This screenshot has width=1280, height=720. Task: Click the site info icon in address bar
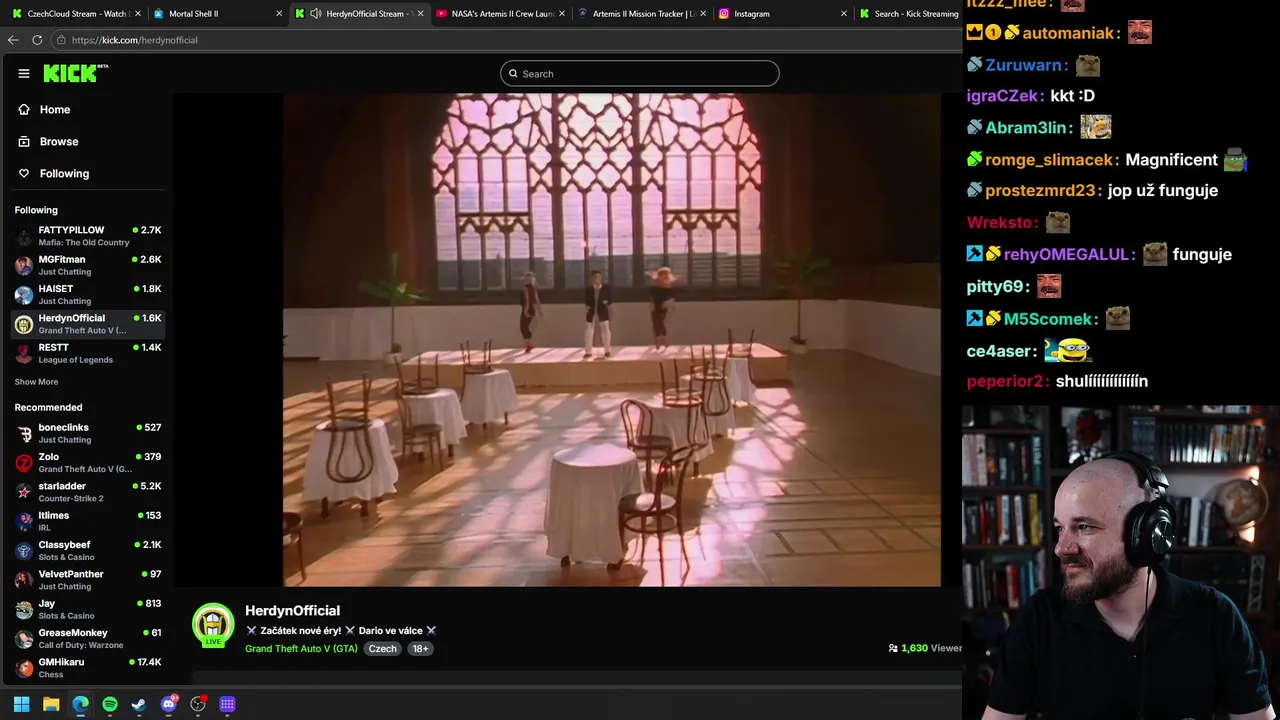(x=61, y=40)
